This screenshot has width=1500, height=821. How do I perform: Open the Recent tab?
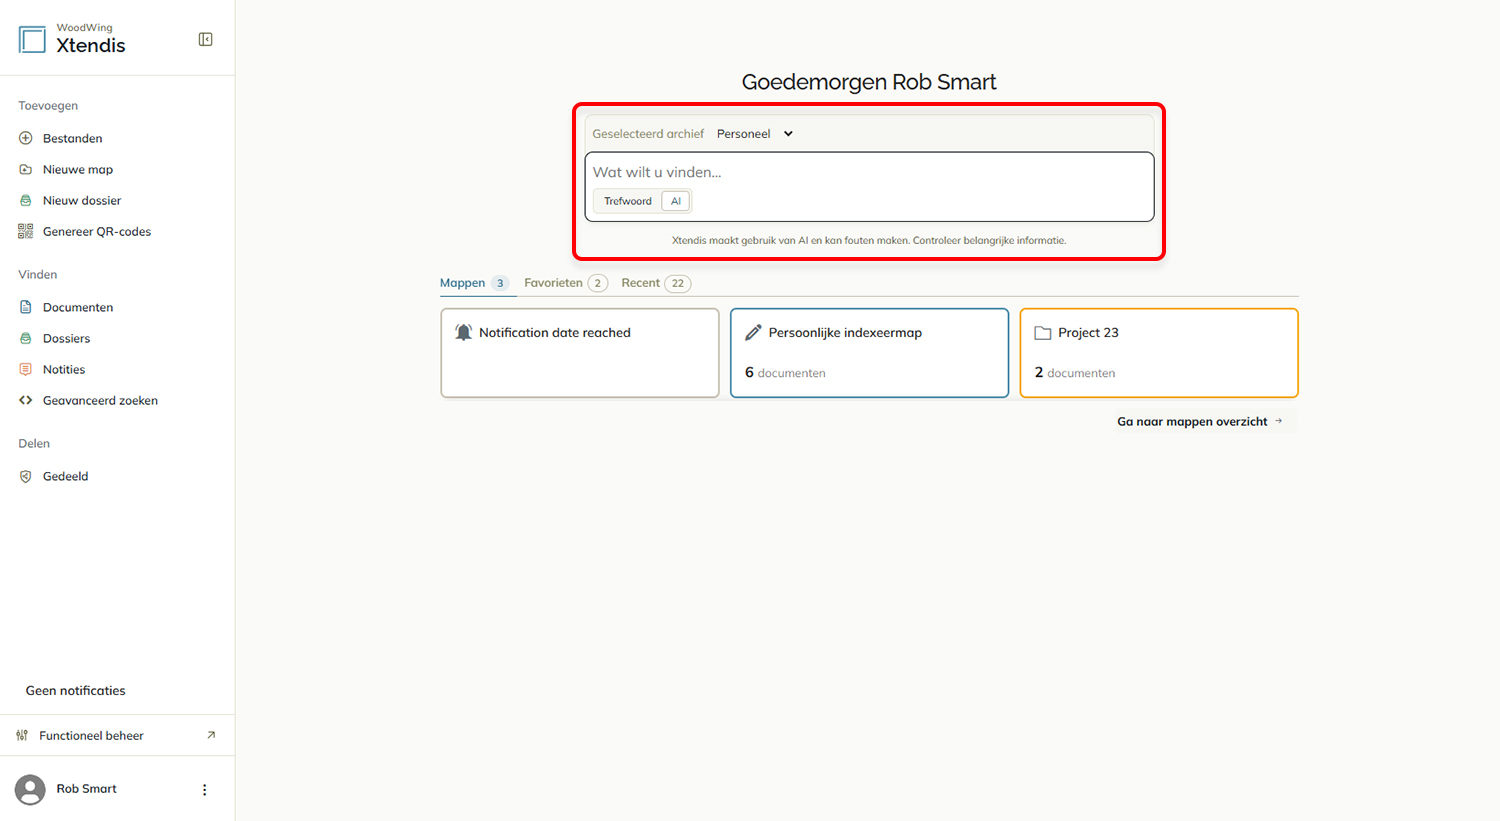coord(656,283)
